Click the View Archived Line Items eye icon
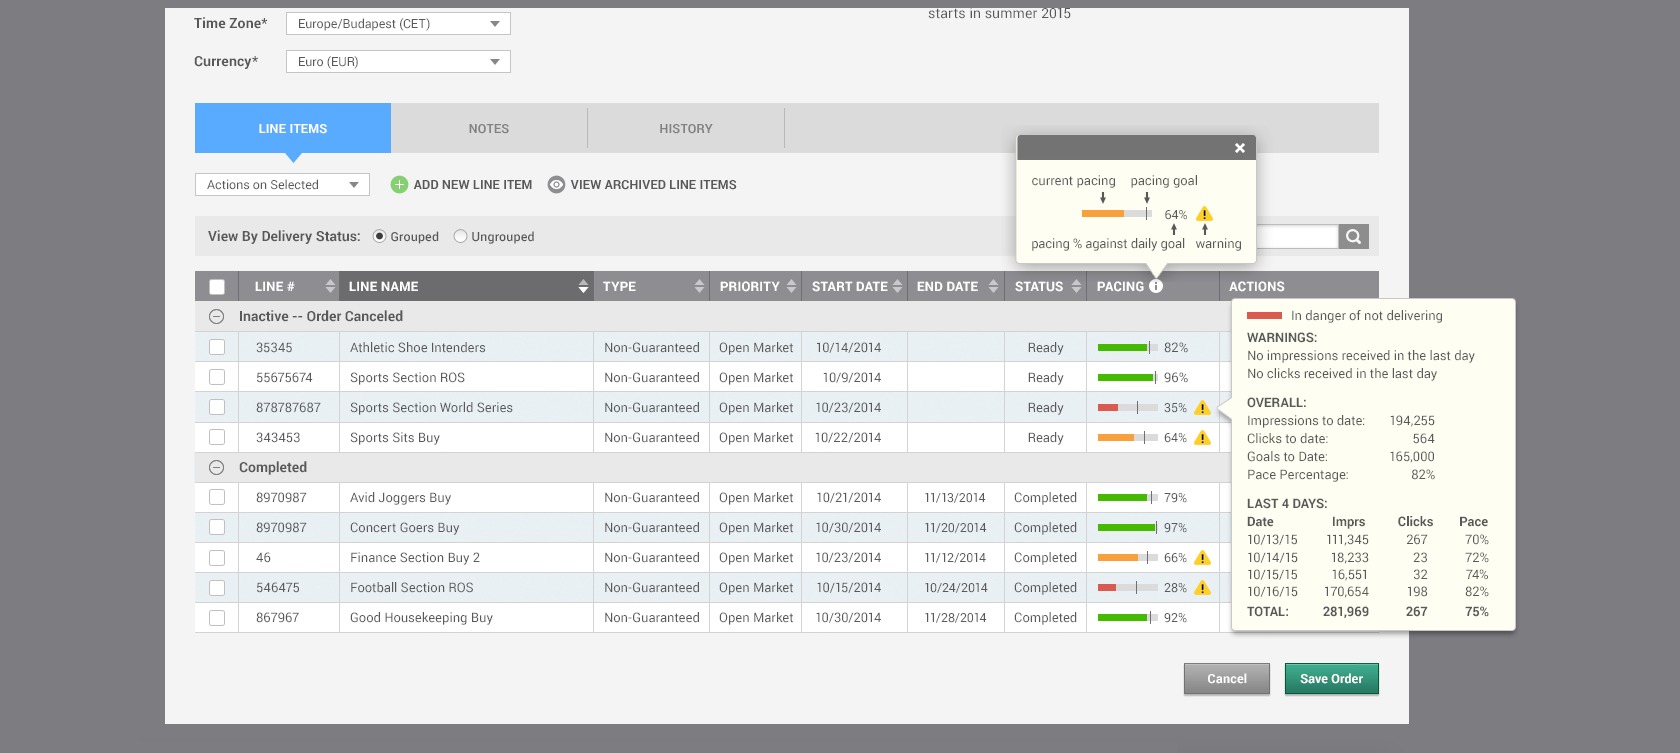Image resolution: width=1680 pixels, height=753 pixels. pyautogui.click(x=556, y=185)
